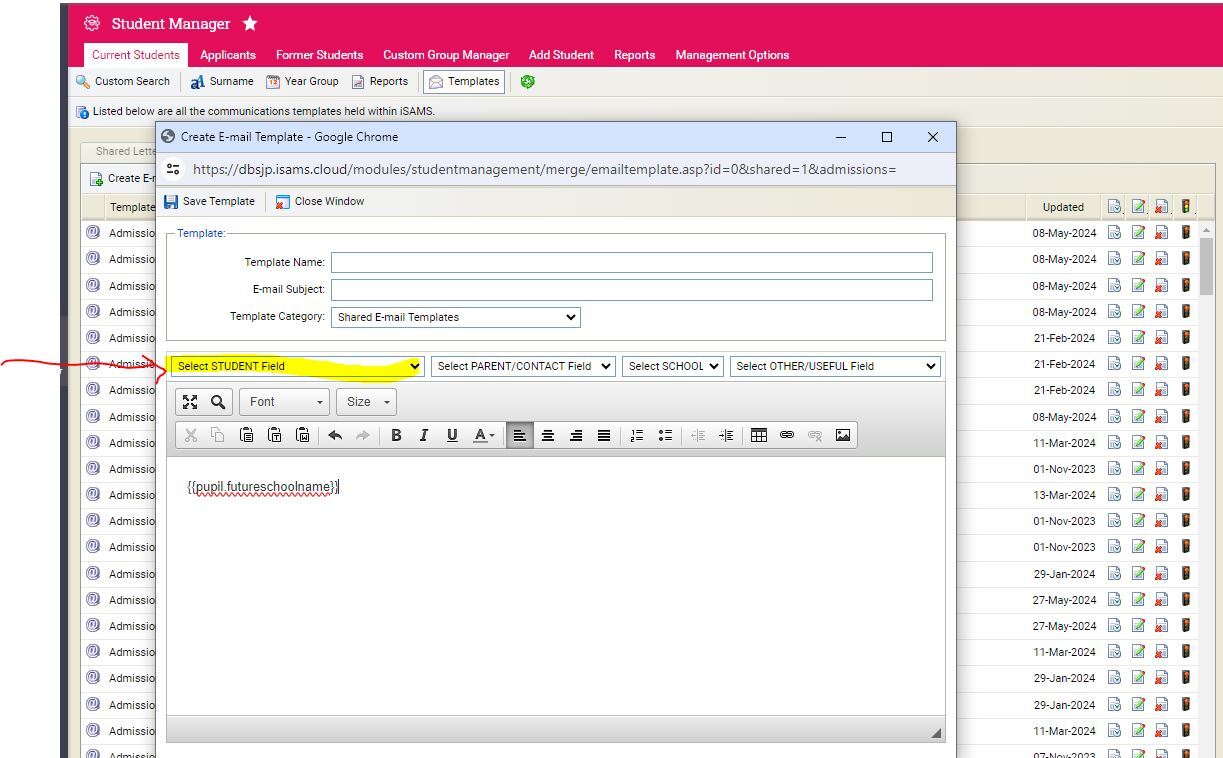Click the Save Template button
1223x758 pixels.
click(x=209, y=201)
